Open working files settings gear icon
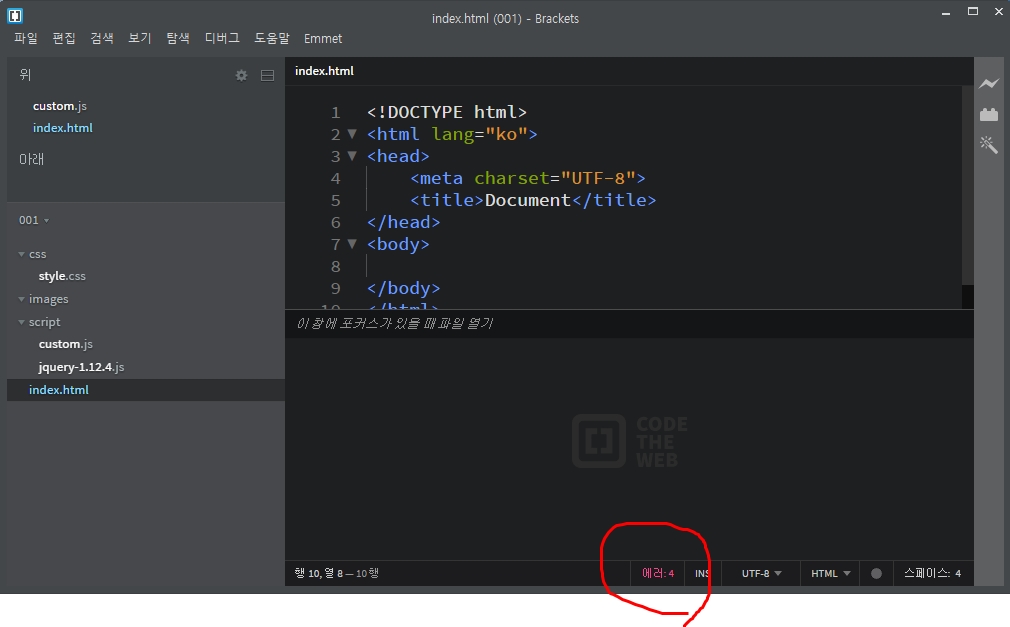Viewport: 1010px width, 627px height. coord(242,75)
